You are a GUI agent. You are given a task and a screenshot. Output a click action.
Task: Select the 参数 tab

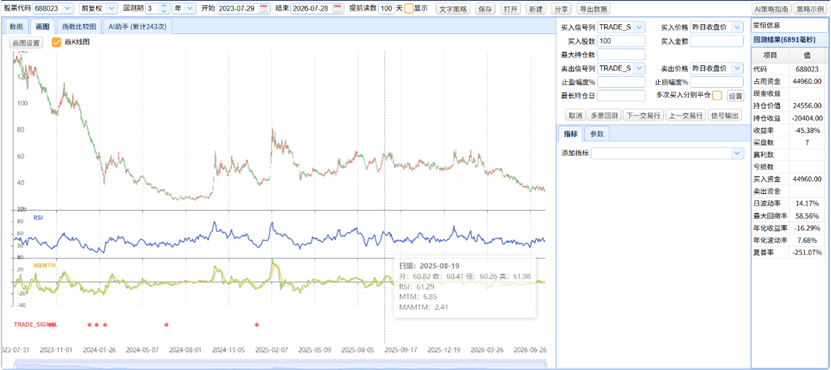click(597, 134)
